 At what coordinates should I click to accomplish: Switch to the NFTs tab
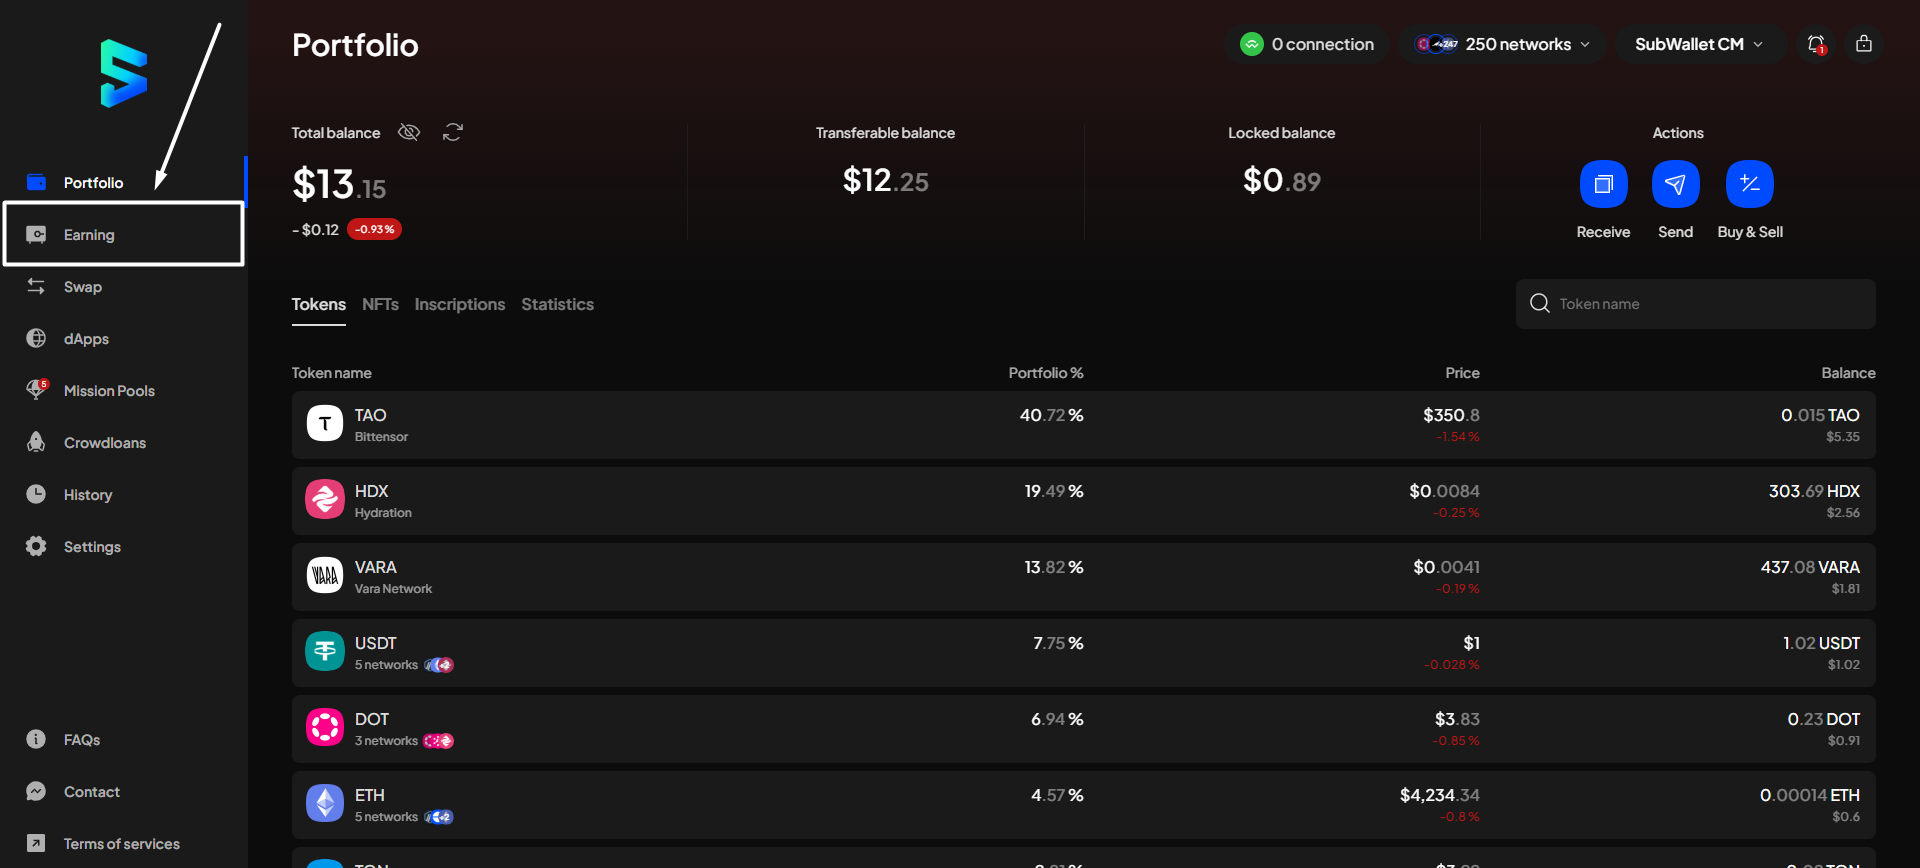pyautogui.click(x=380, y=304)
